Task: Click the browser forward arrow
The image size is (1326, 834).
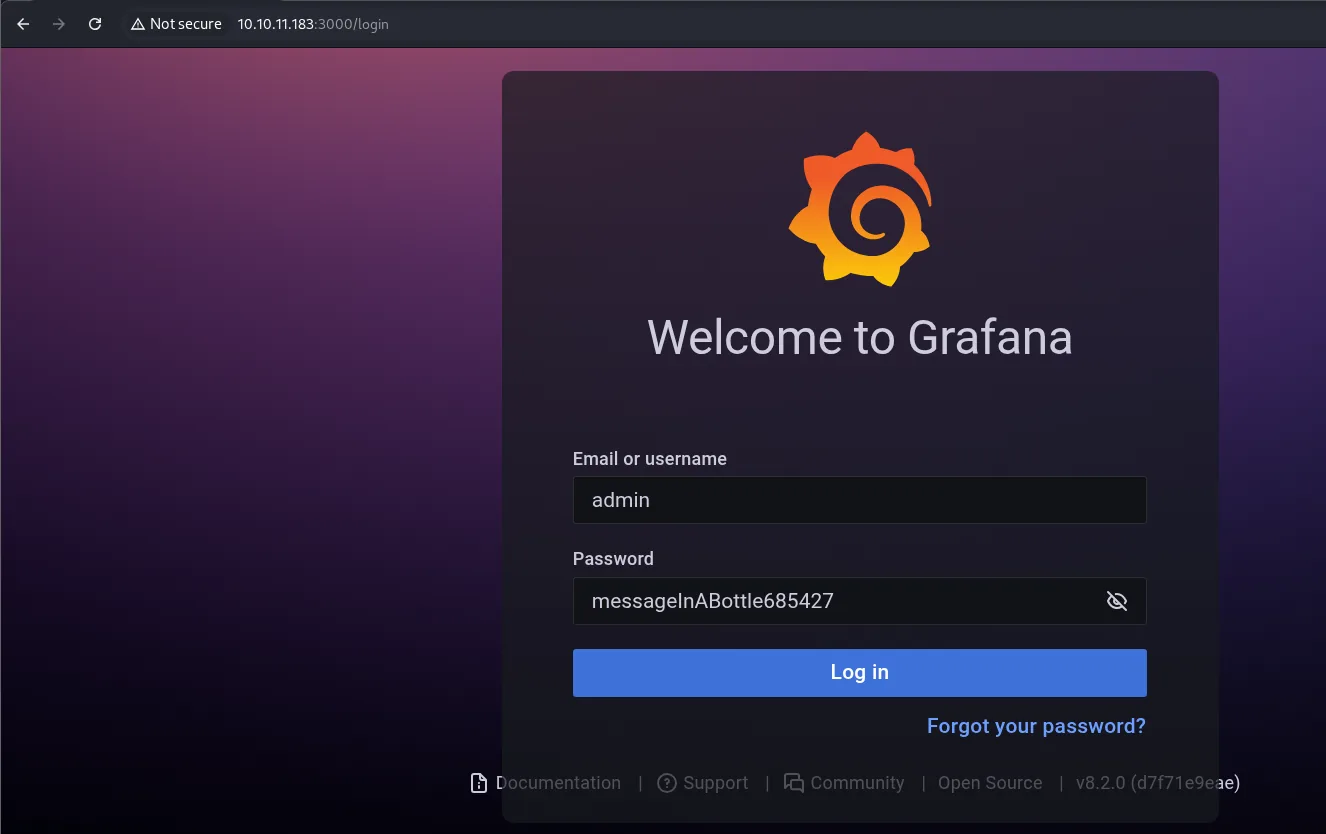Action: (x=59, y=24)
